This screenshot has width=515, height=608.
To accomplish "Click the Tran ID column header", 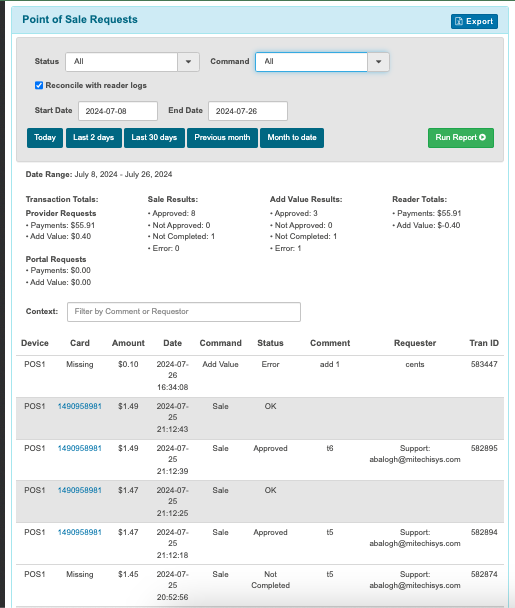I will 484,343.
